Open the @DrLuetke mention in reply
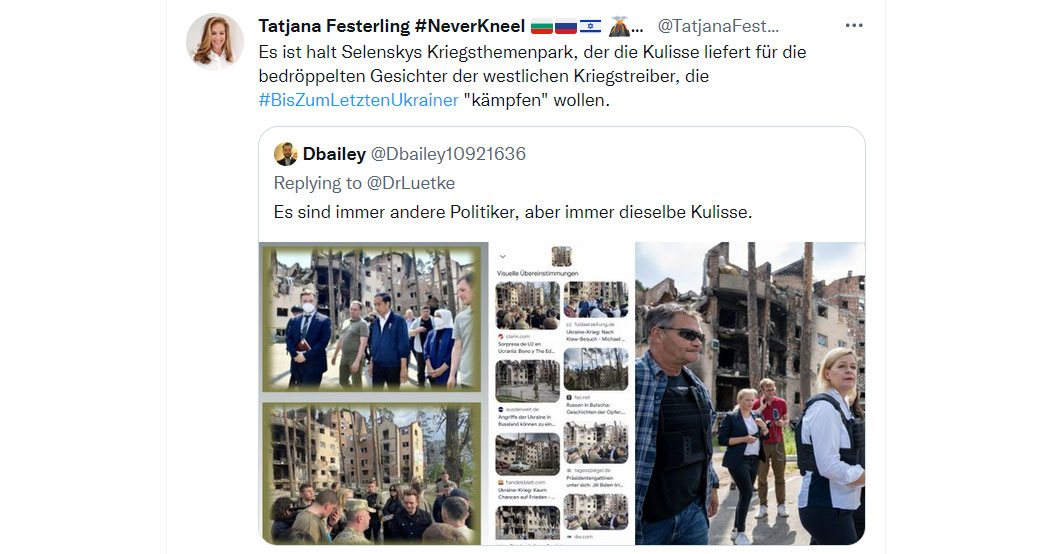This screenshot has width=1050, height=554. (x=410, y=183)
